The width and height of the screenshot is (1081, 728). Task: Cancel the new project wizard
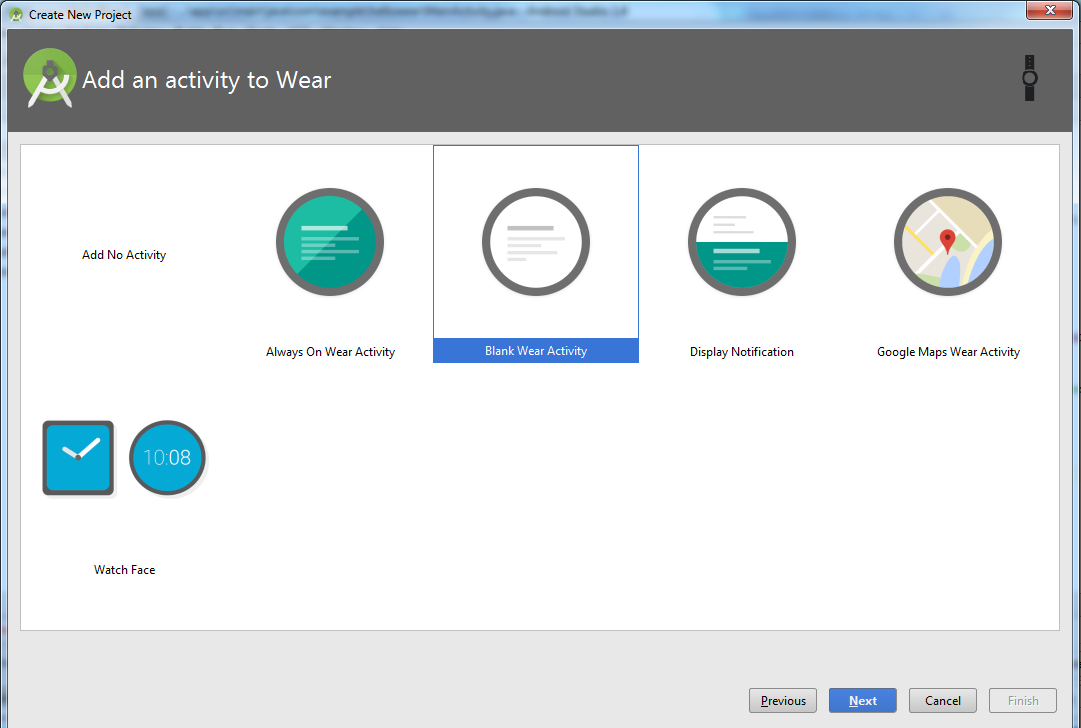pyautogui.click(x=942, y=700)
